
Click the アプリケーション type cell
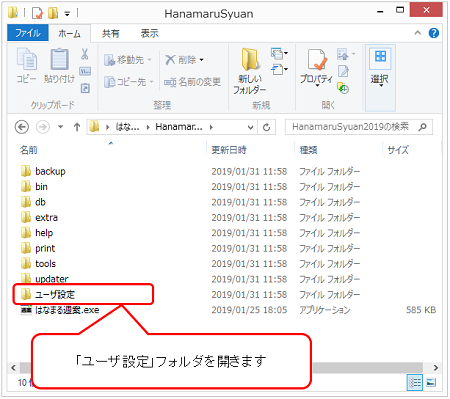click(x=324, y=310)
